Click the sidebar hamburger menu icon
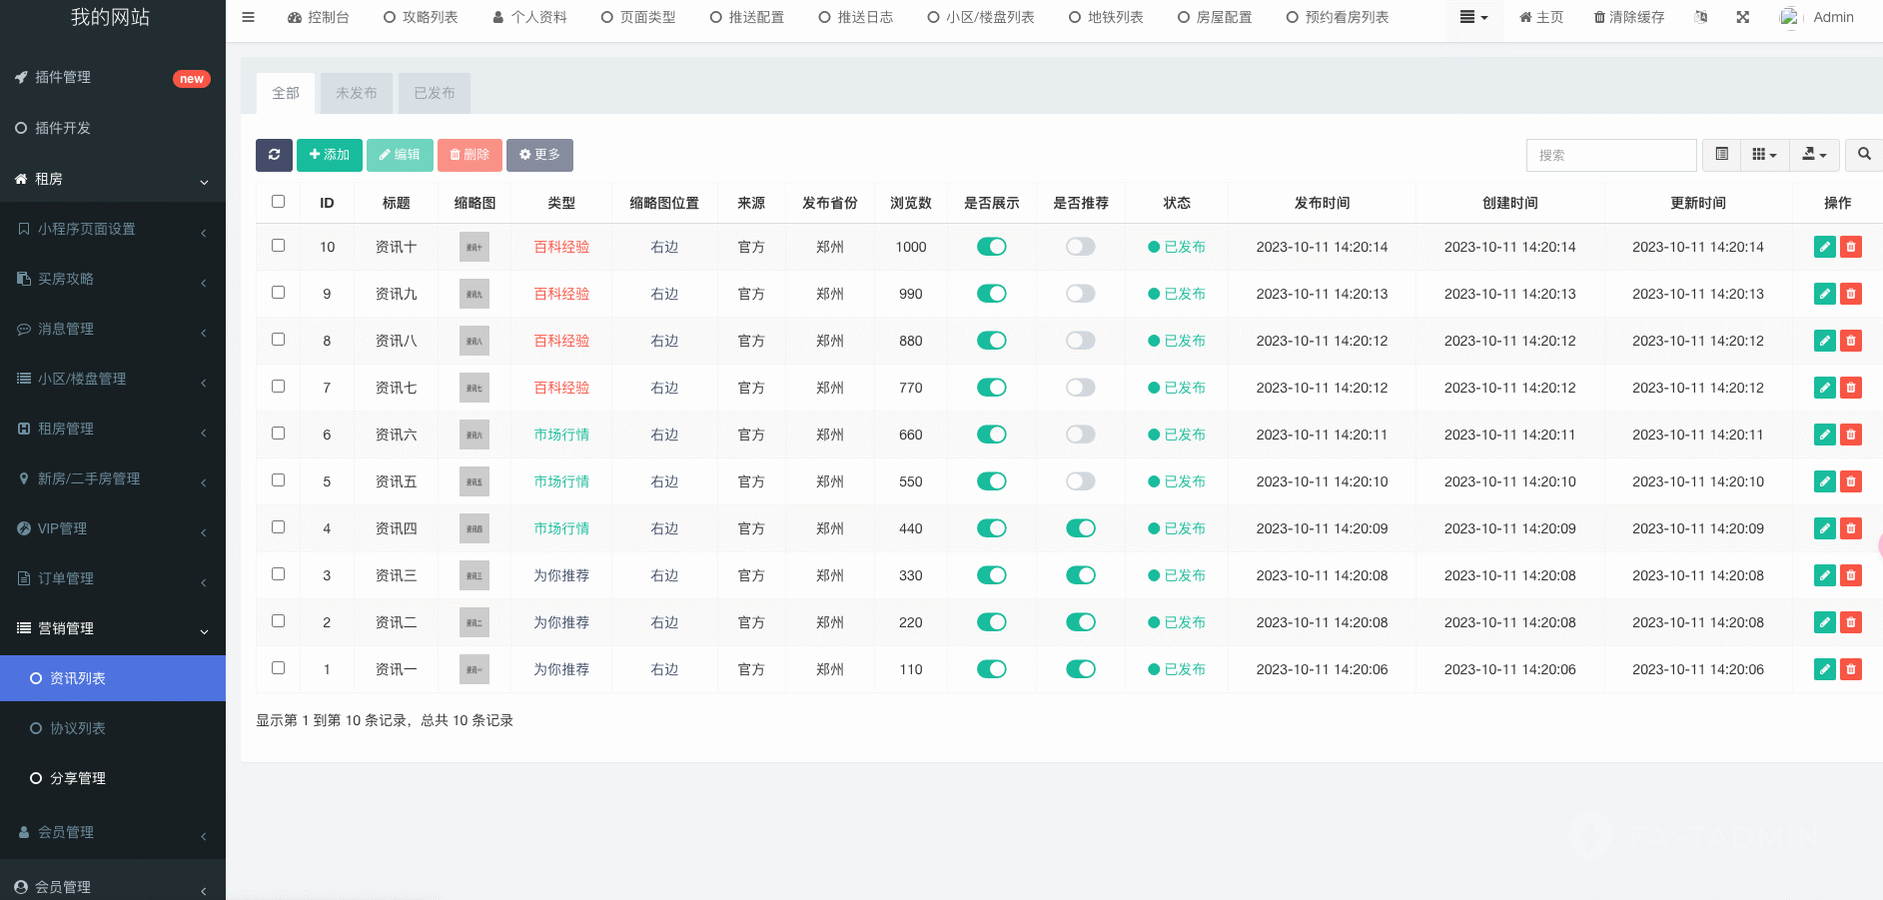The height and width of the screenshot is (900, 1883). 248,17
